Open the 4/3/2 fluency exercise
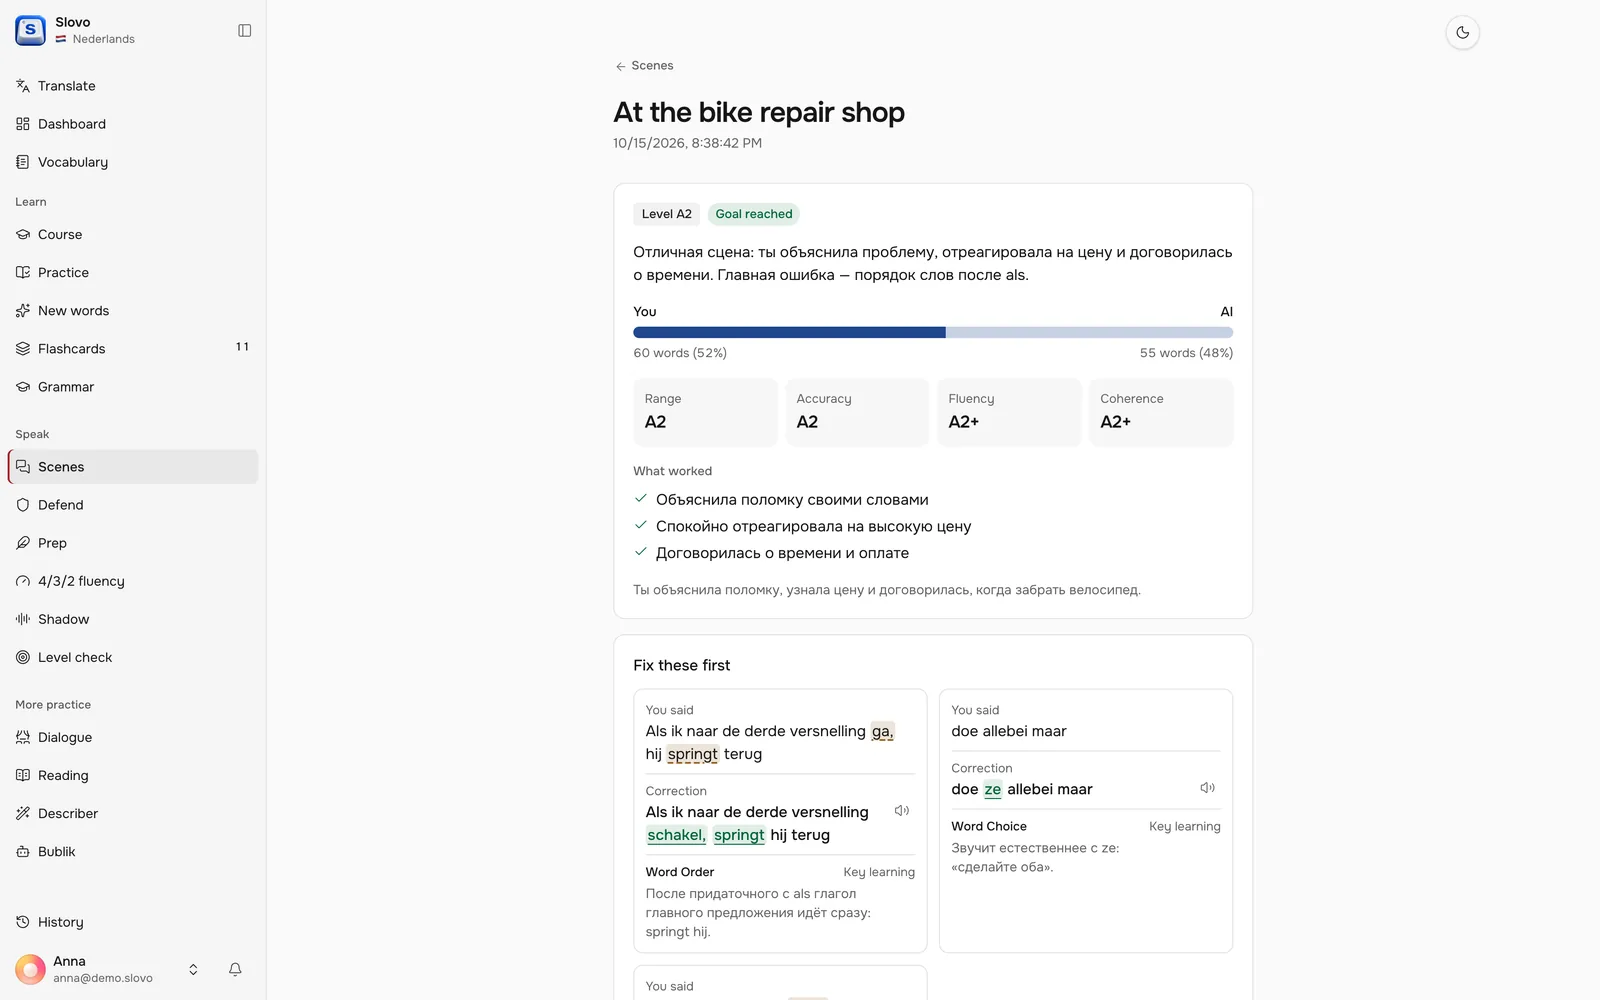The width and height of the screenshot is (1600, 1000). point(133,581)
